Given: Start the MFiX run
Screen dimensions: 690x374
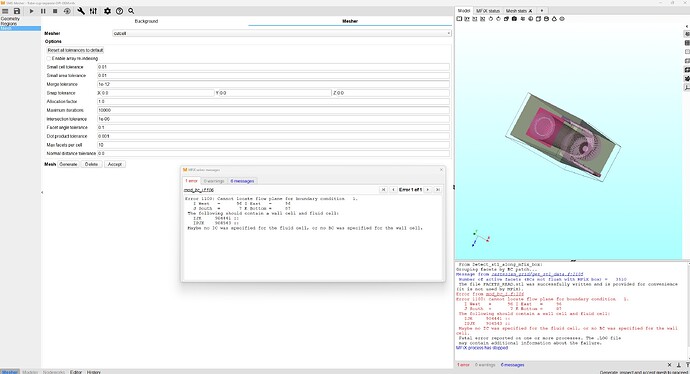Looking at the screenshot, I should pyautogui.click(x=31, y=11).
